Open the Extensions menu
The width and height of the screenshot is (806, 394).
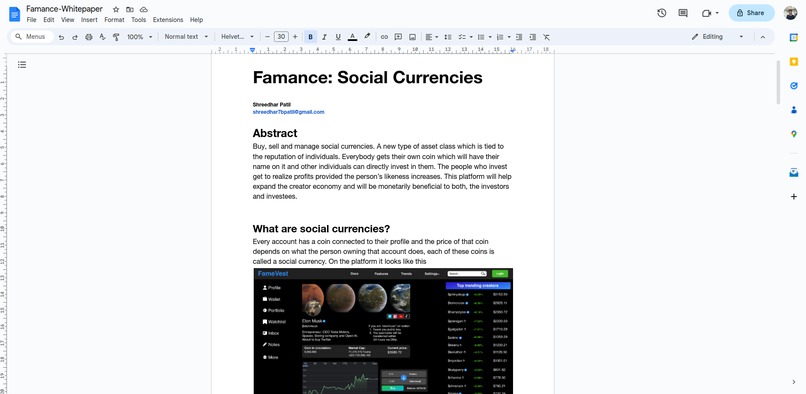[168, 20]
